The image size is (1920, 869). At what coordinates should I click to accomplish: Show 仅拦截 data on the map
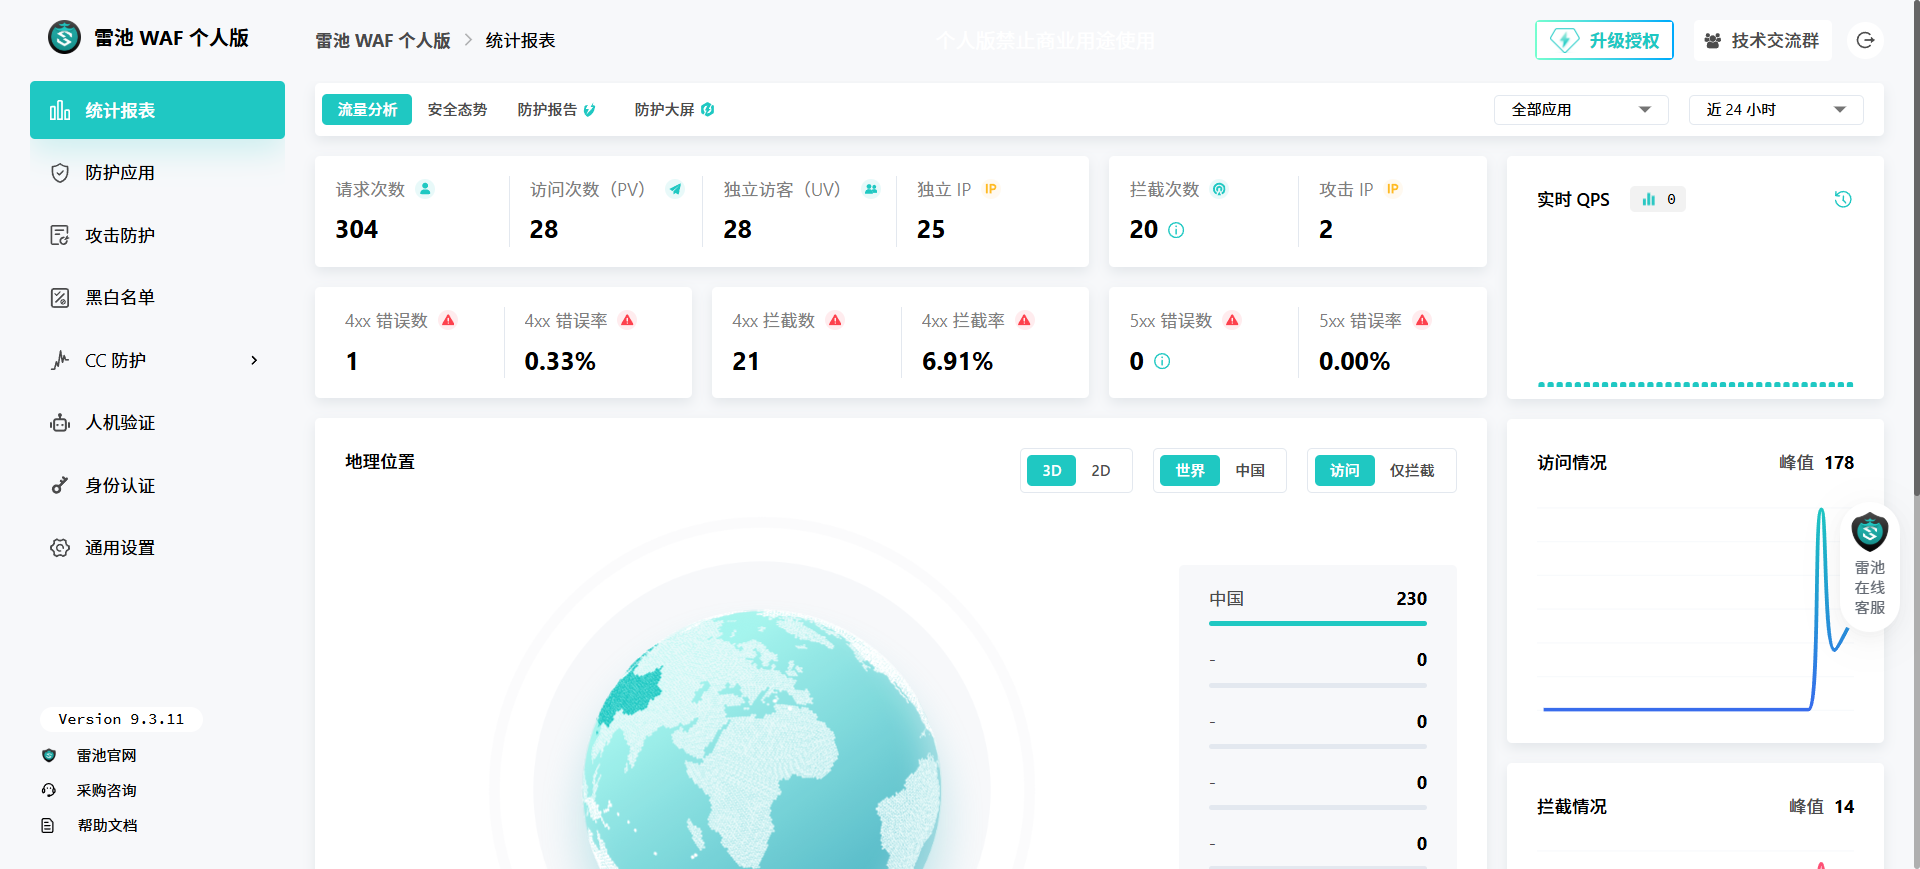click(x=1411, y=470)
